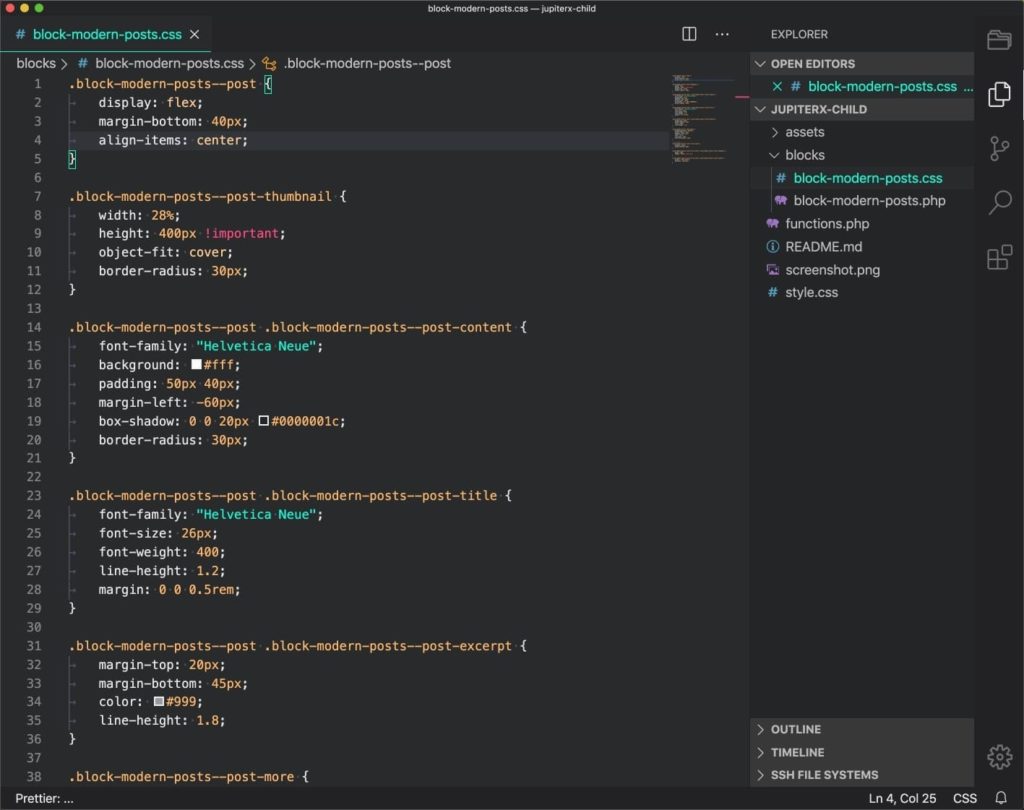Click the CSS language mode in status bar

click(x=964, y=798)
